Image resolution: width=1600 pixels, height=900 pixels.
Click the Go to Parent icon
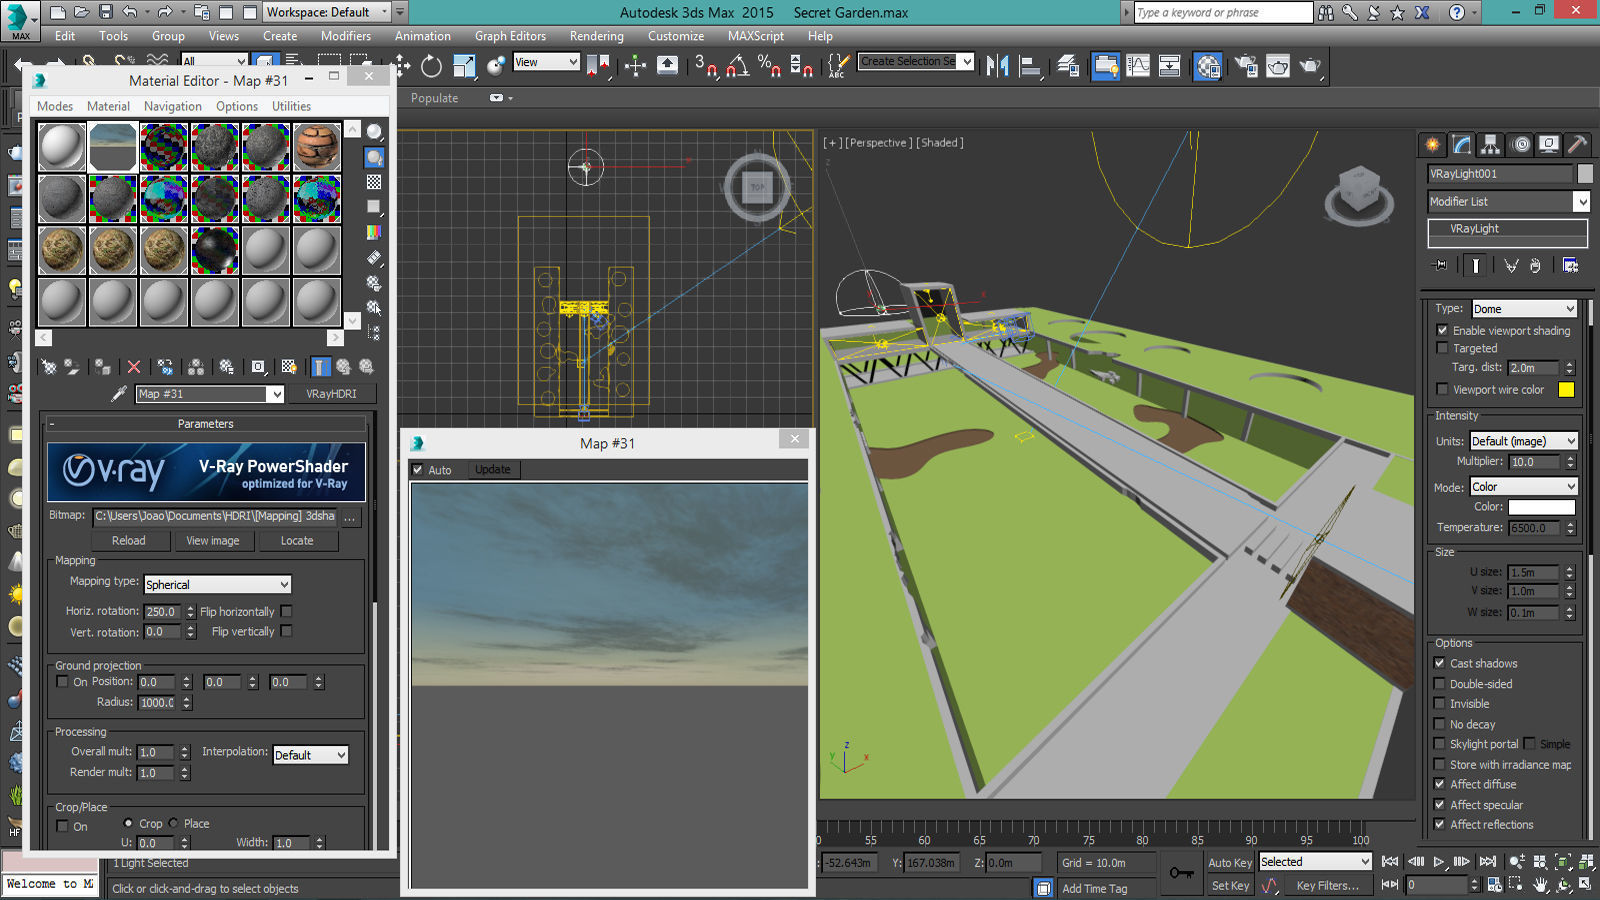(x=344, y=367)
